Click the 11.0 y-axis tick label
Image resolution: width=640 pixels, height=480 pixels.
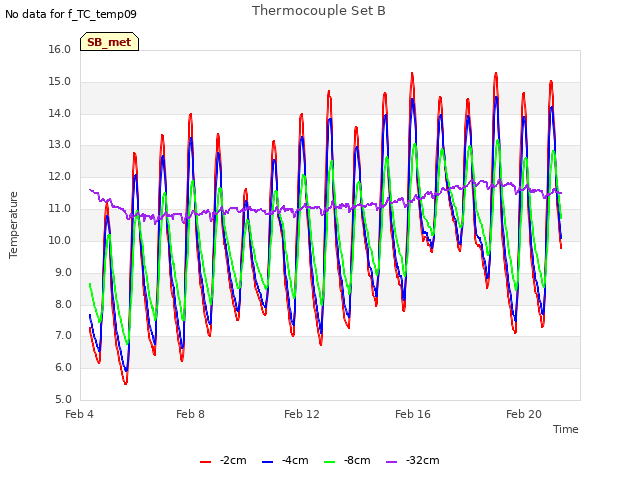60,209
